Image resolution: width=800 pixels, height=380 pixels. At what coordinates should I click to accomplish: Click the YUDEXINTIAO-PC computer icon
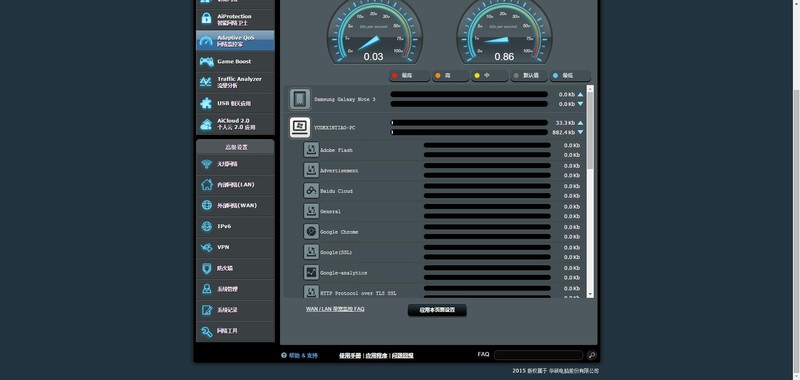point(299,128)
